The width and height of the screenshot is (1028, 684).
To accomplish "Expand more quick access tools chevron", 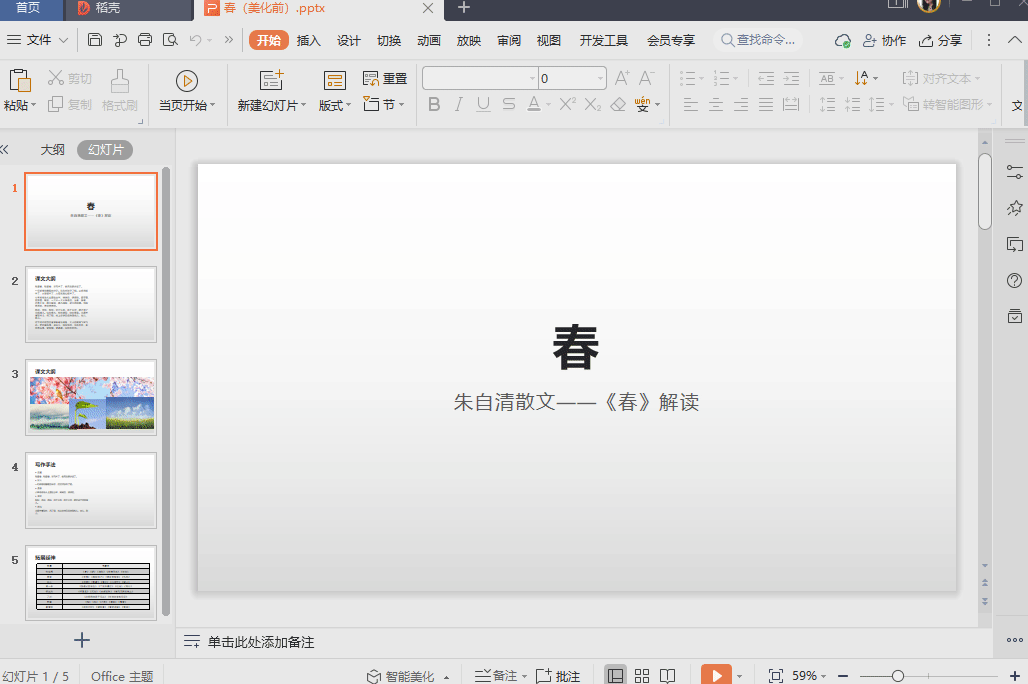I will [229, 40].
